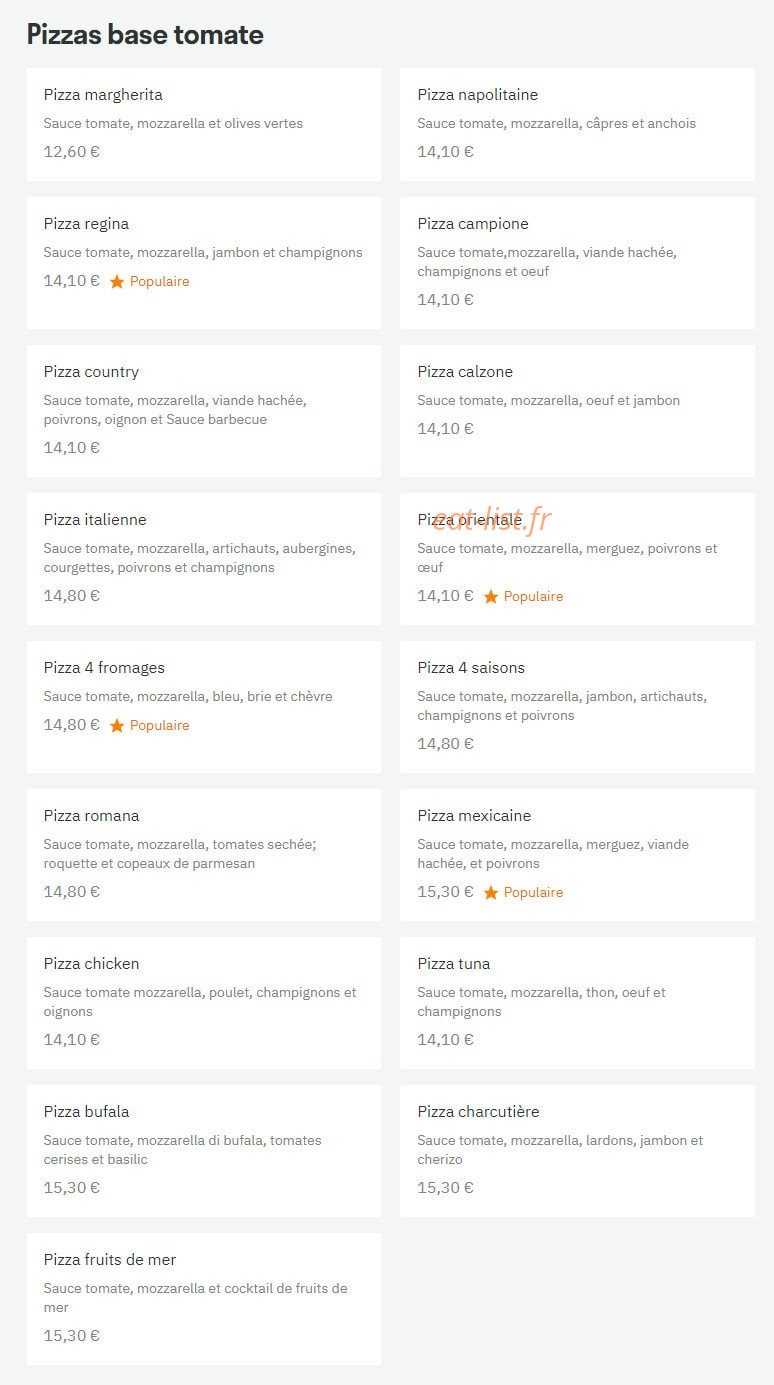Select the Pizza fruits de mer card

point(204,1299)
